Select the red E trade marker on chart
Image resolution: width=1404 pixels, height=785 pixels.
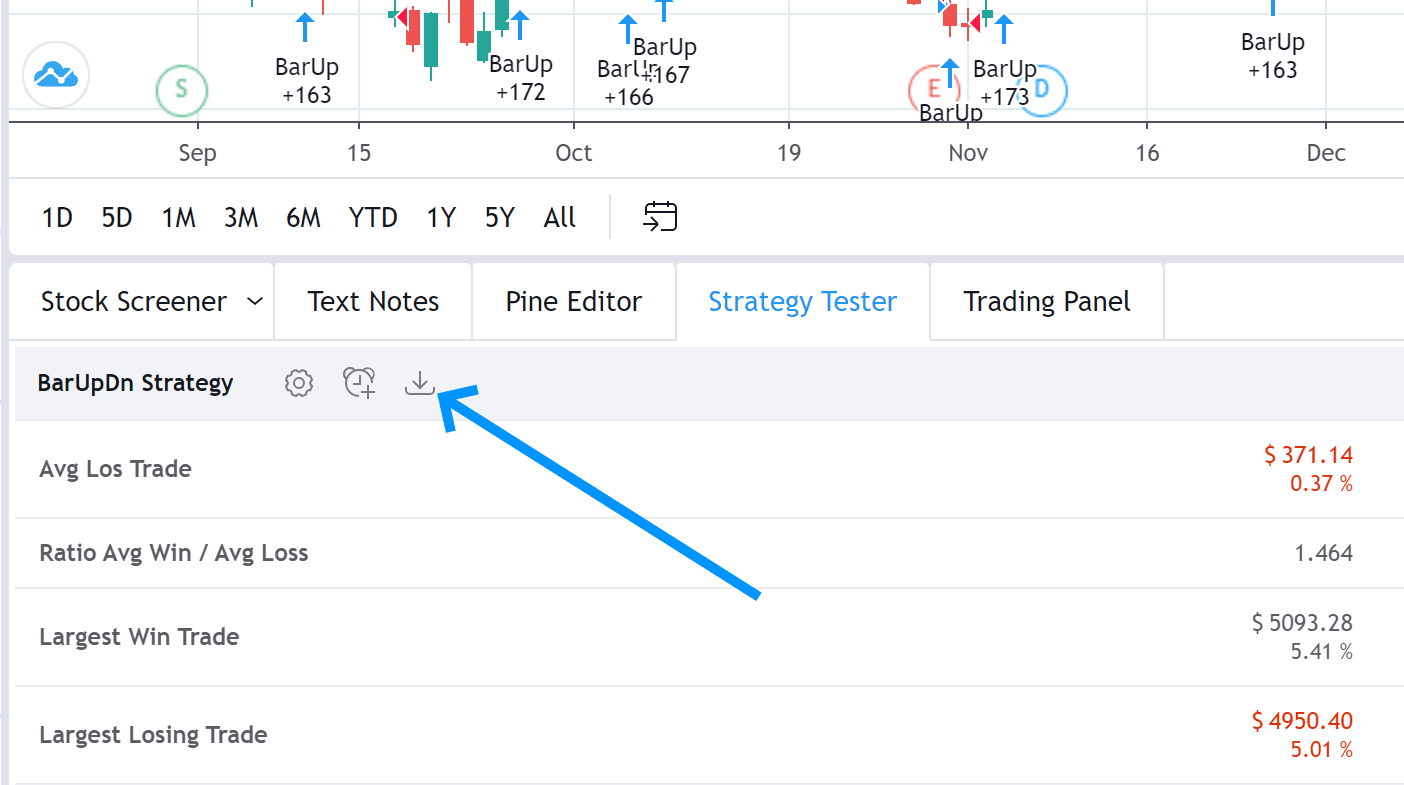pyautogui.click(x=935, y=90)
